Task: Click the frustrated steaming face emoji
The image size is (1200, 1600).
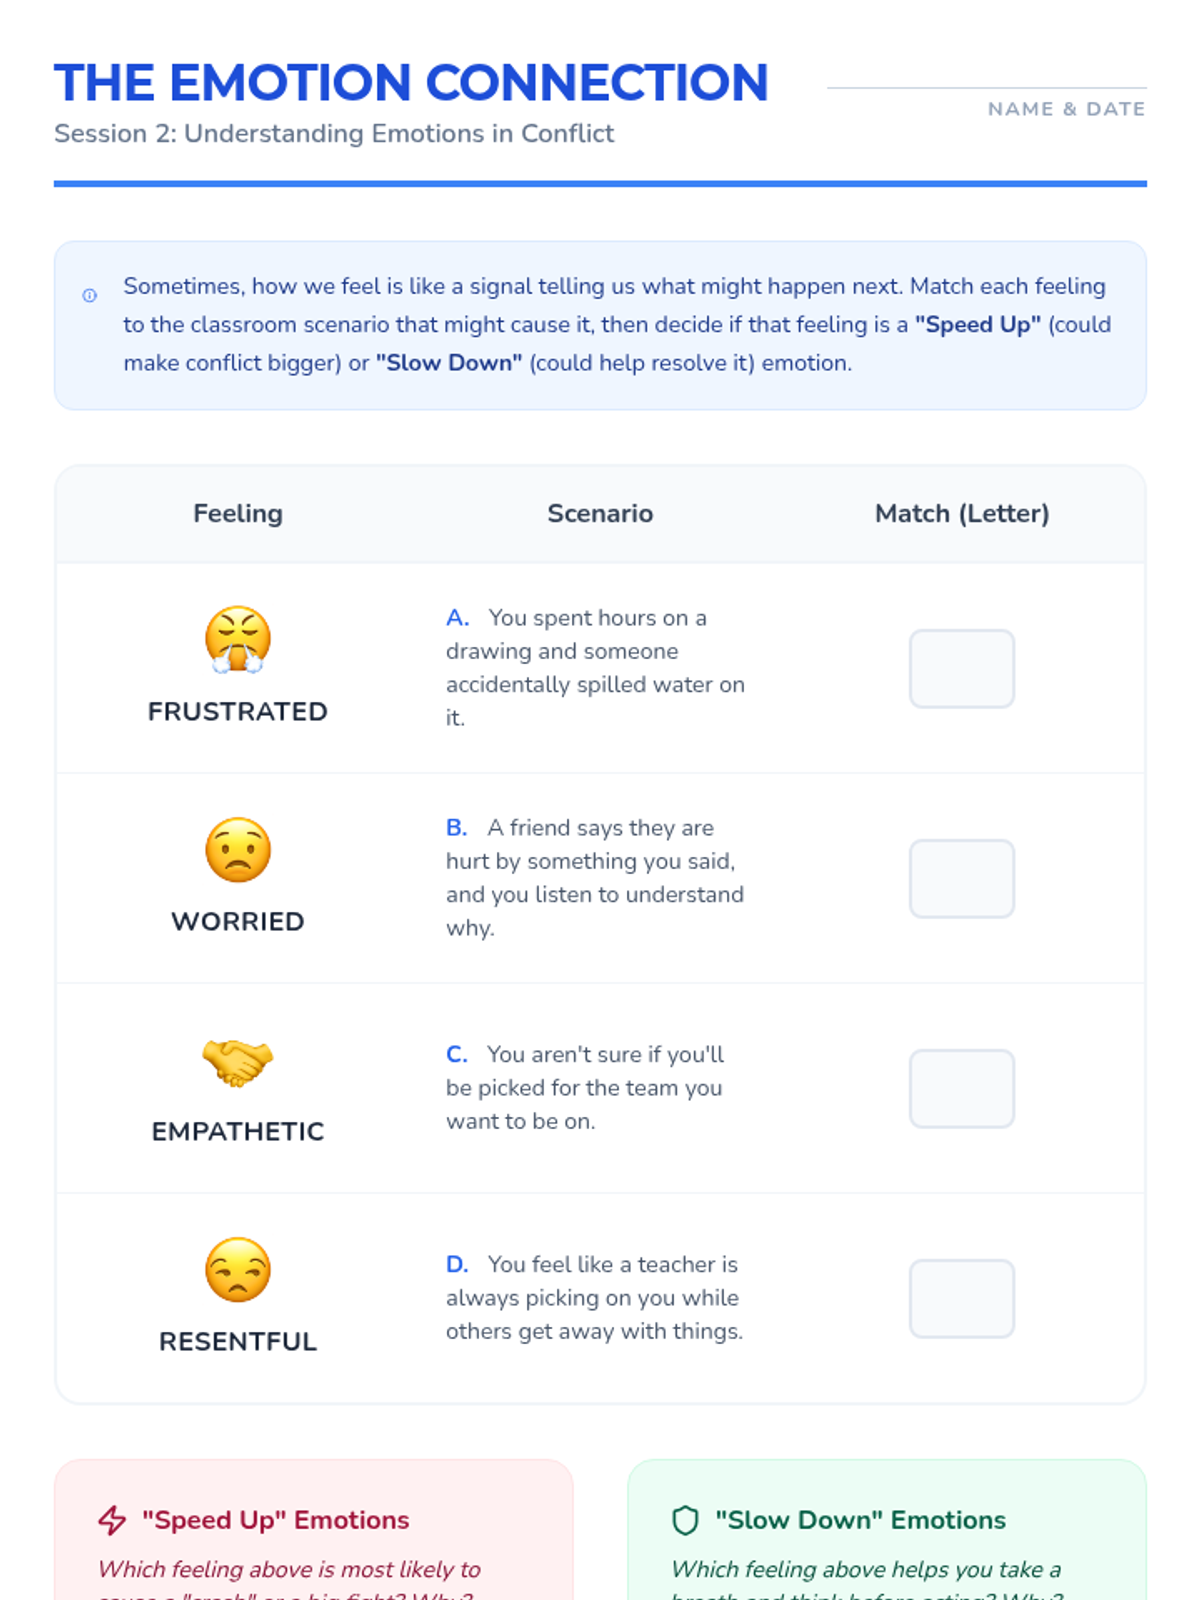Action: pos(238,639)
